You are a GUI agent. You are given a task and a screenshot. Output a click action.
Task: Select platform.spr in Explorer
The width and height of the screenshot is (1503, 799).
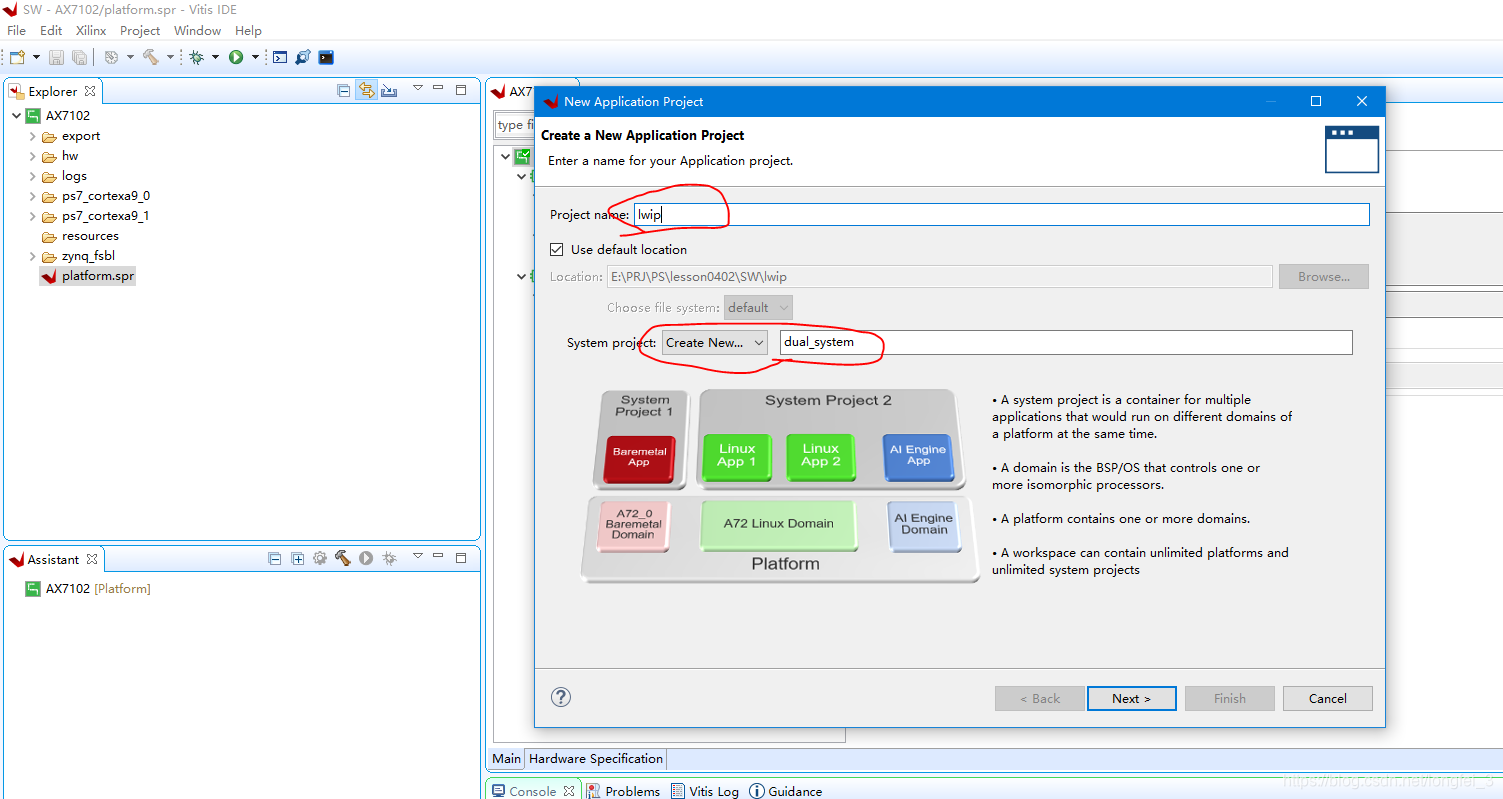(x=86, y=276)
